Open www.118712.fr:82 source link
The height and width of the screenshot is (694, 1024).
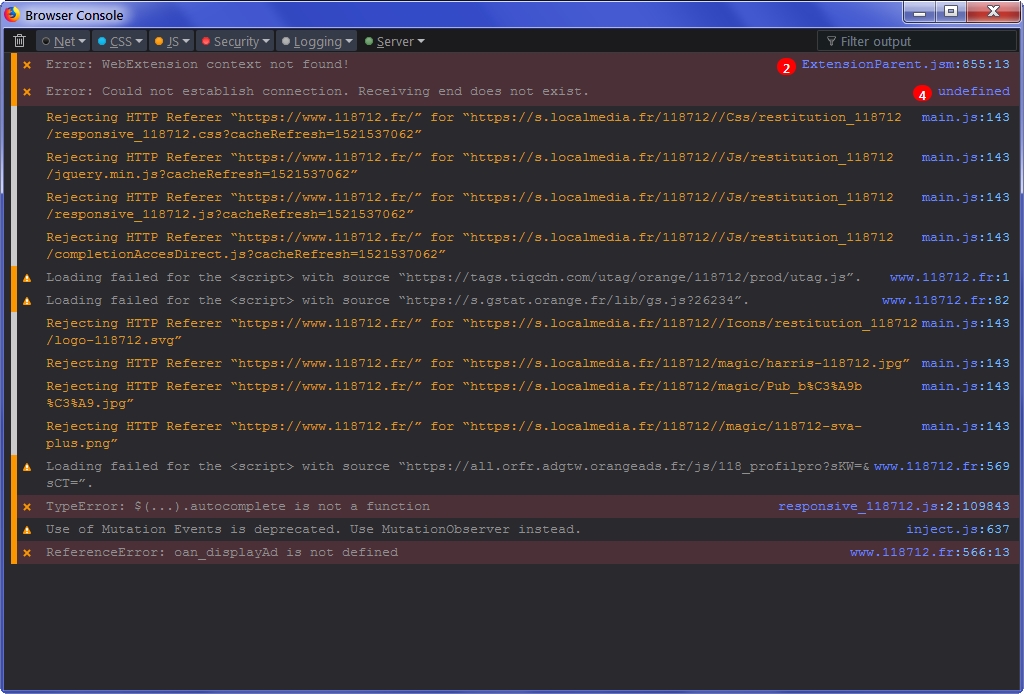pyautogui.click(x=946, y=300)
